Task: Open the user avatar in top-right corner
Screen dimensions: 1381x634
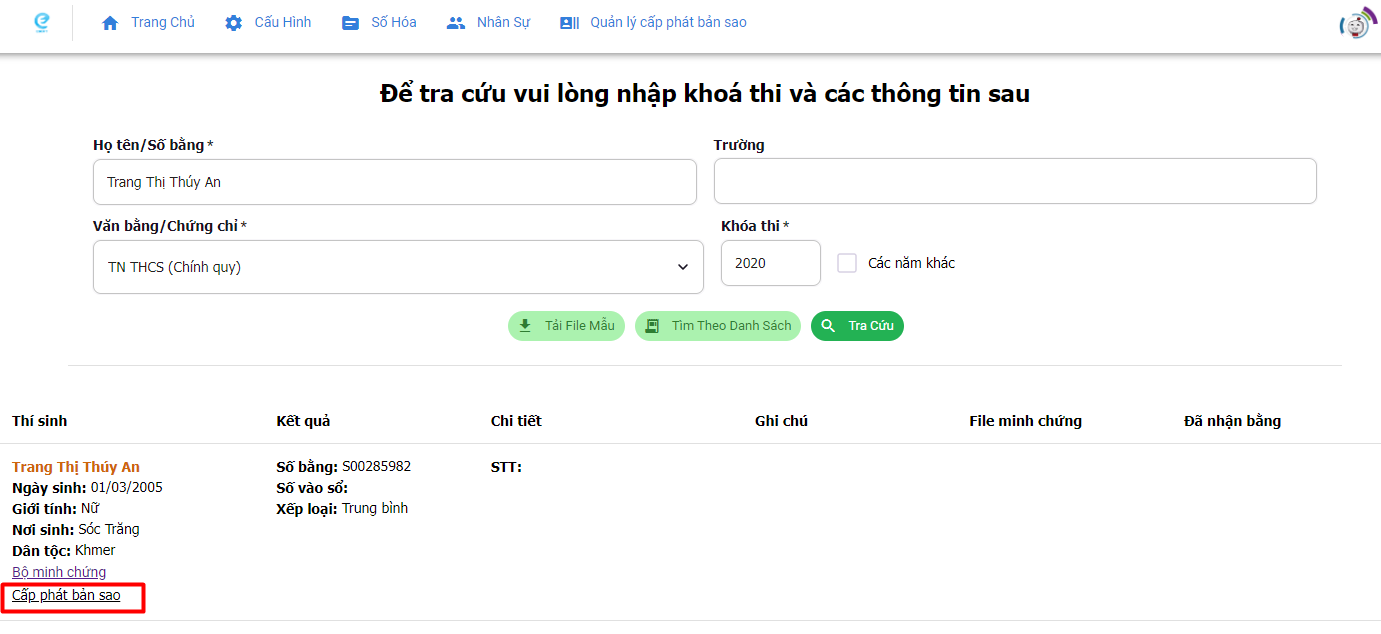Action: pyautogui.click(x=1357, y=24)
